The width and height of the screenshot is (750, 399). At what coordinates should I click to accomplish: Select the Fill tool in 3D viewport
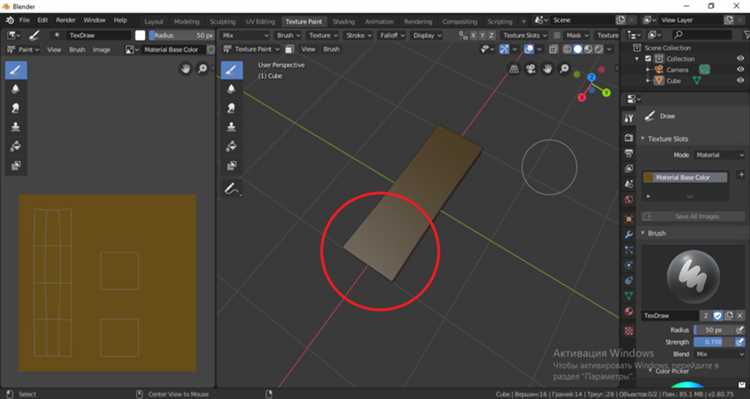232,146
